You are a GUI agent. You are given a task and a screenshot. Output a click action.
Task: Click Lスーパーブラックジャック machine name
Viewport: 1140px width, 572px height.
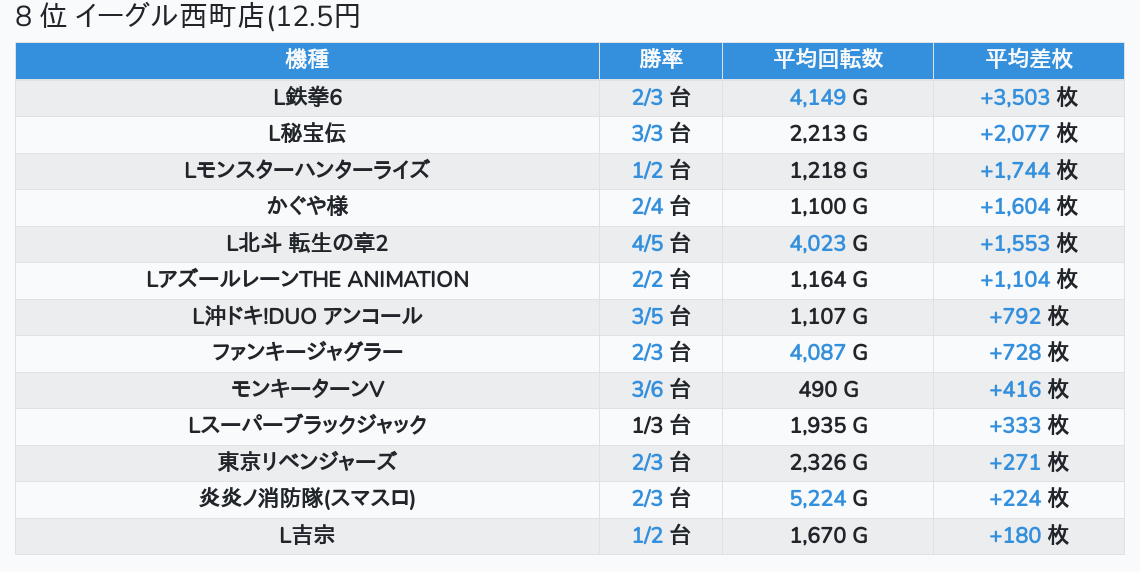coord(307,425)
